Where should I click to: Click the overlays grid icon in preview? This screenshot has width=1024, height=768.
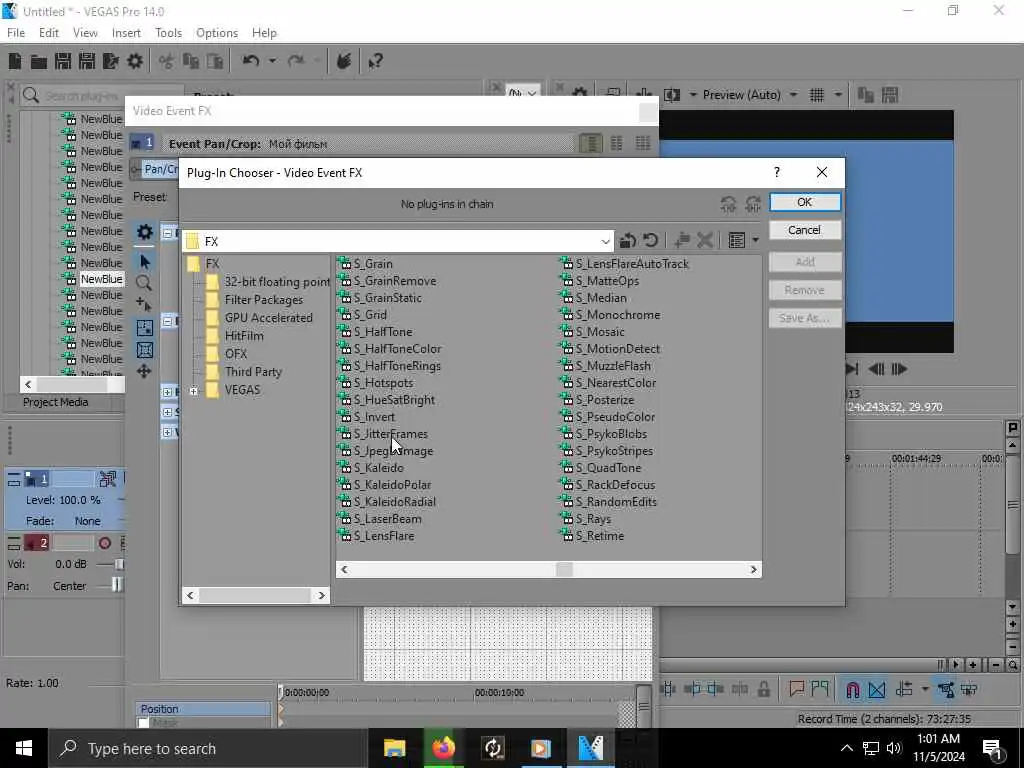[x=816, y=95]
